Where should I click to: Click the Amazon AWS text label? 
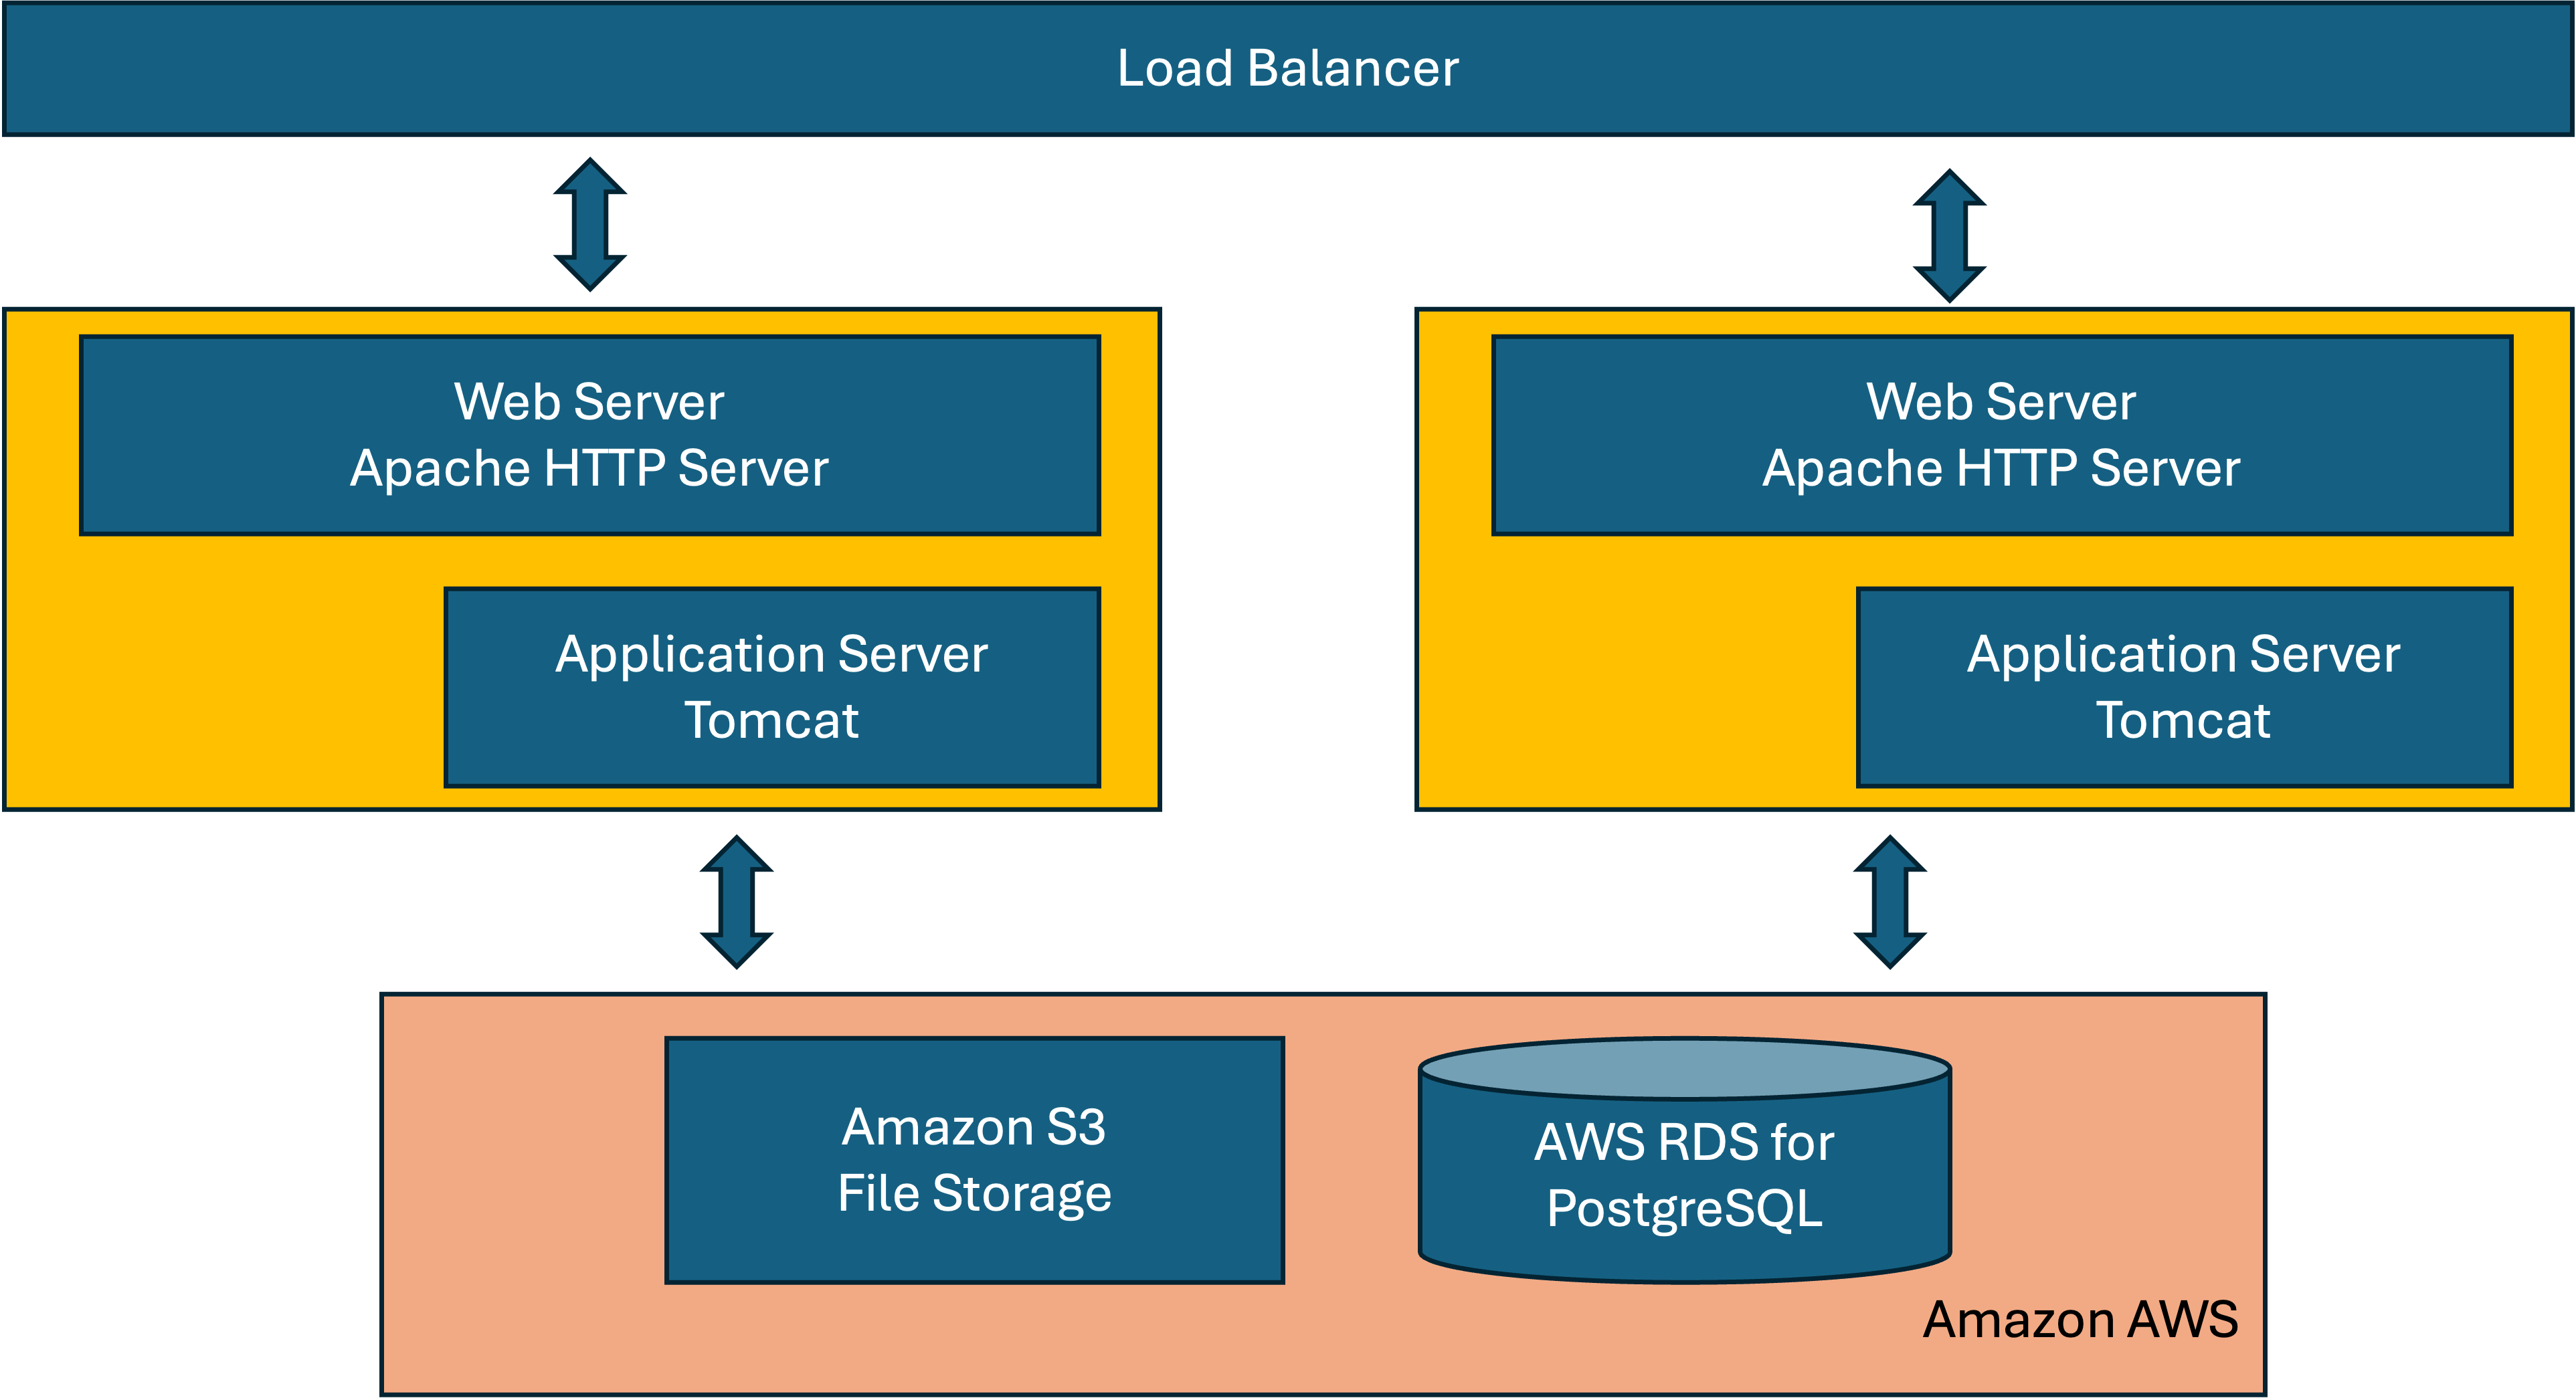coord(2080,1319)
